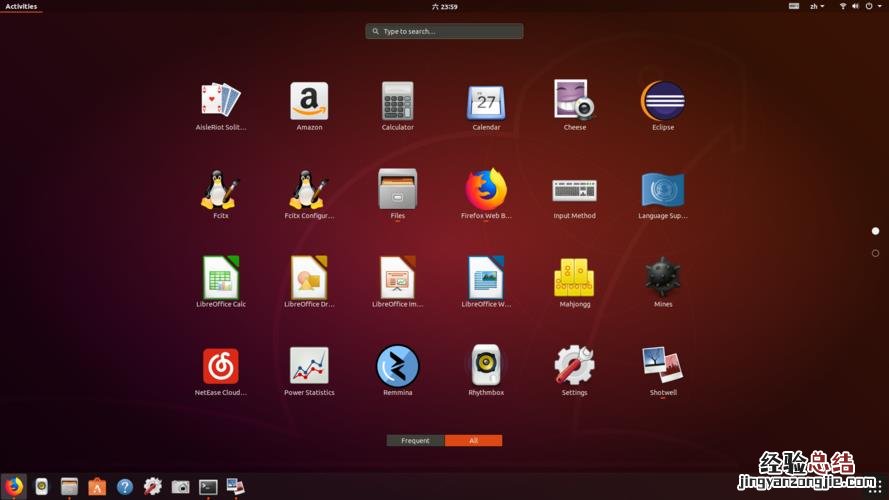Click the Rhythmbox speaker icon in dock

(x=41, y=486)
